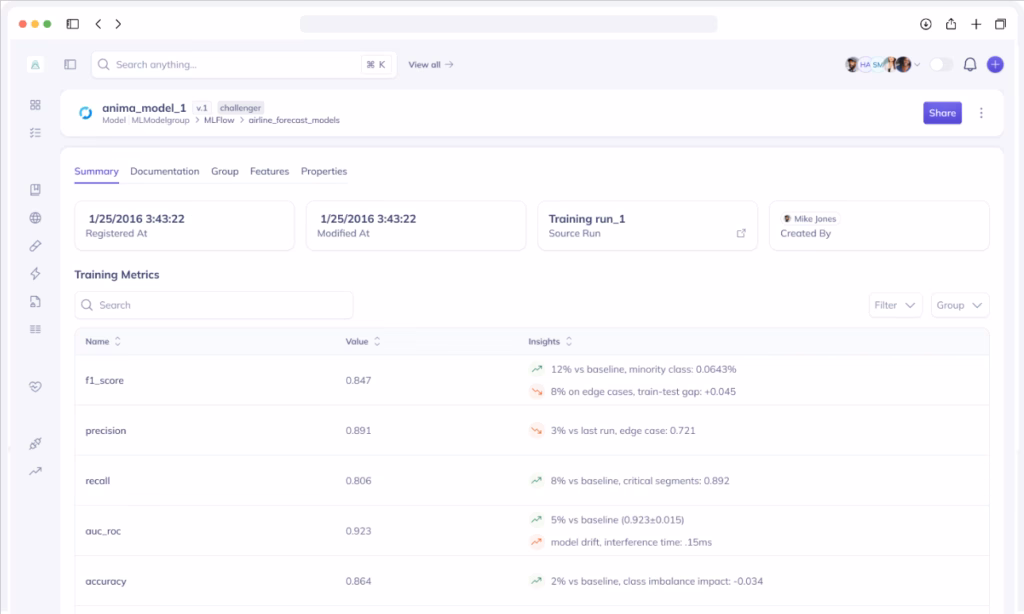The height and width of the screenshot is (614, 1024).
Task: Click the Training Metrics search field
Action: (x=214, y=305)
